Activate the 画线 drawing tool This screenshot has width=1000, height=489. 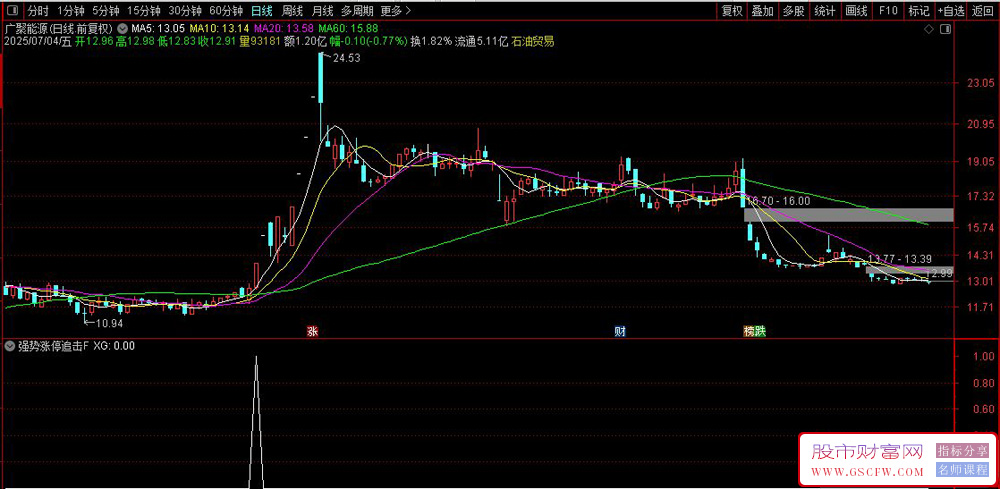point(857,11)
